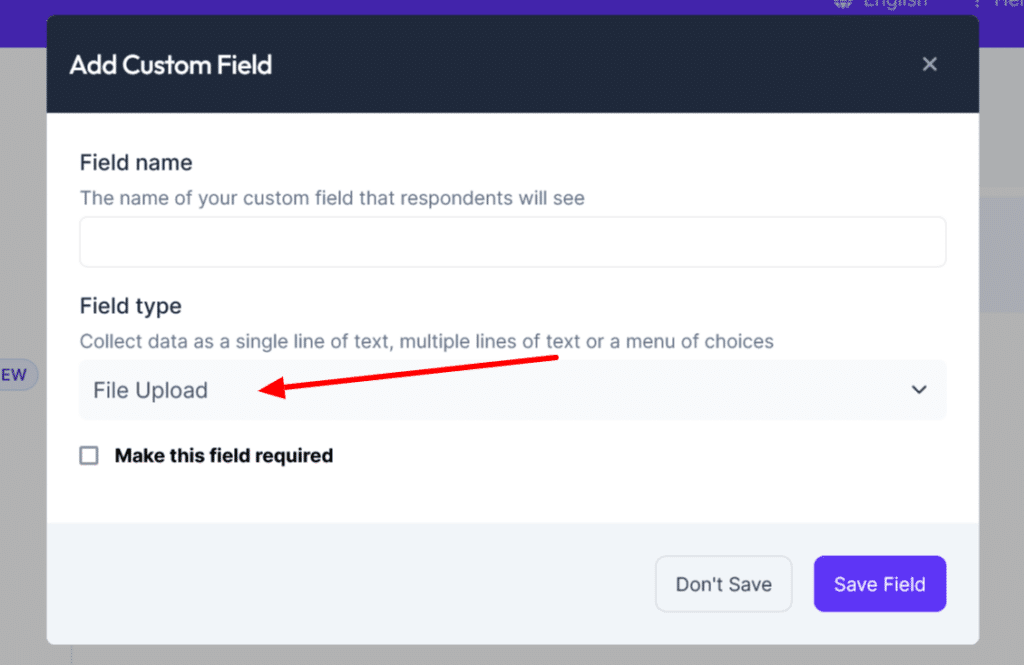Image resolution: width=1024 pixels, height=665 pixels.
Task: Close the Add Custom Field dialog
Action: (930, 64)
